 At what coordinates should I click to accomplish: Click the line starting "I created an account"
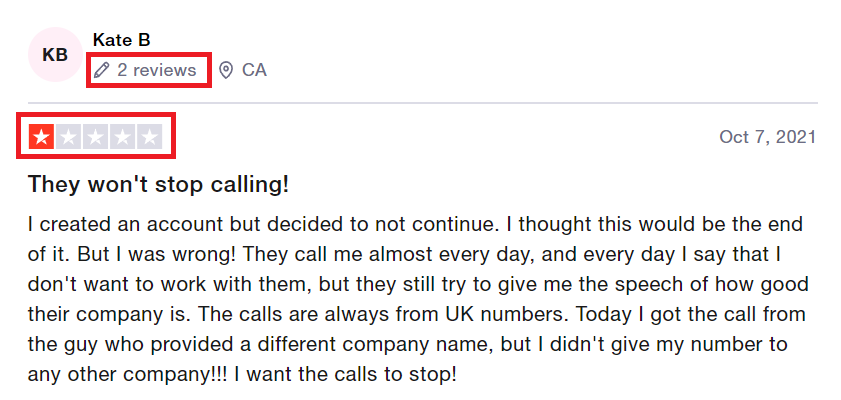click(415, 224)
